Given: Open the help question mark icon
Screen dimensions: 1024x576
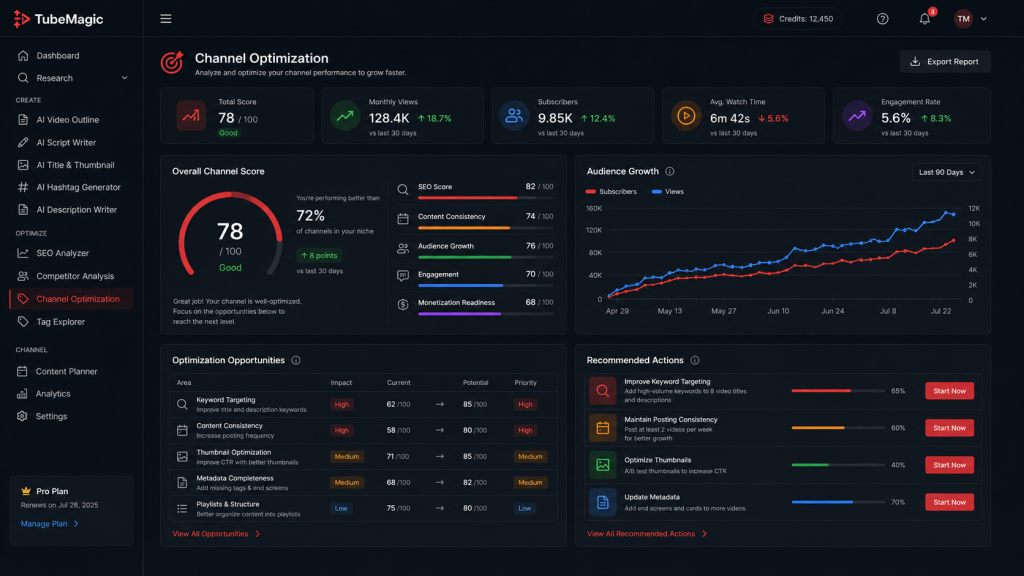Looking at the screenshot, I should pos(882,19).
